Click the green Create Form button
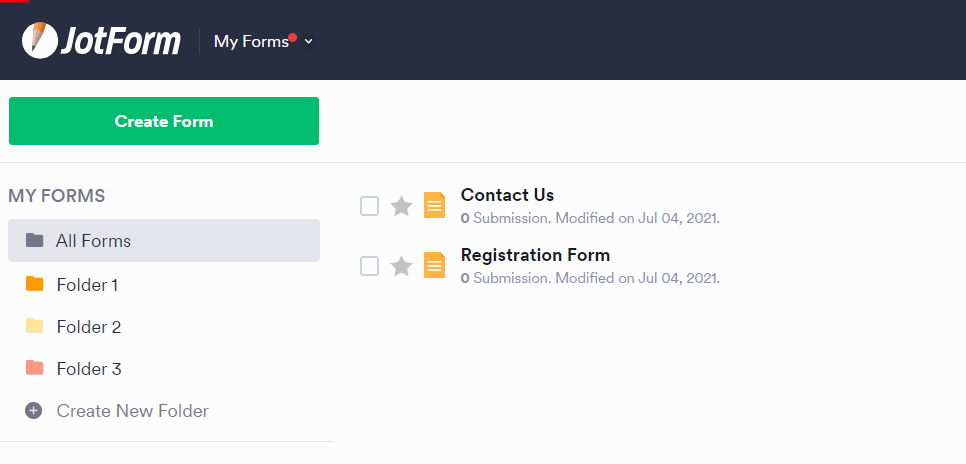The width and height of the screenshot is (966, 464). 164,121
